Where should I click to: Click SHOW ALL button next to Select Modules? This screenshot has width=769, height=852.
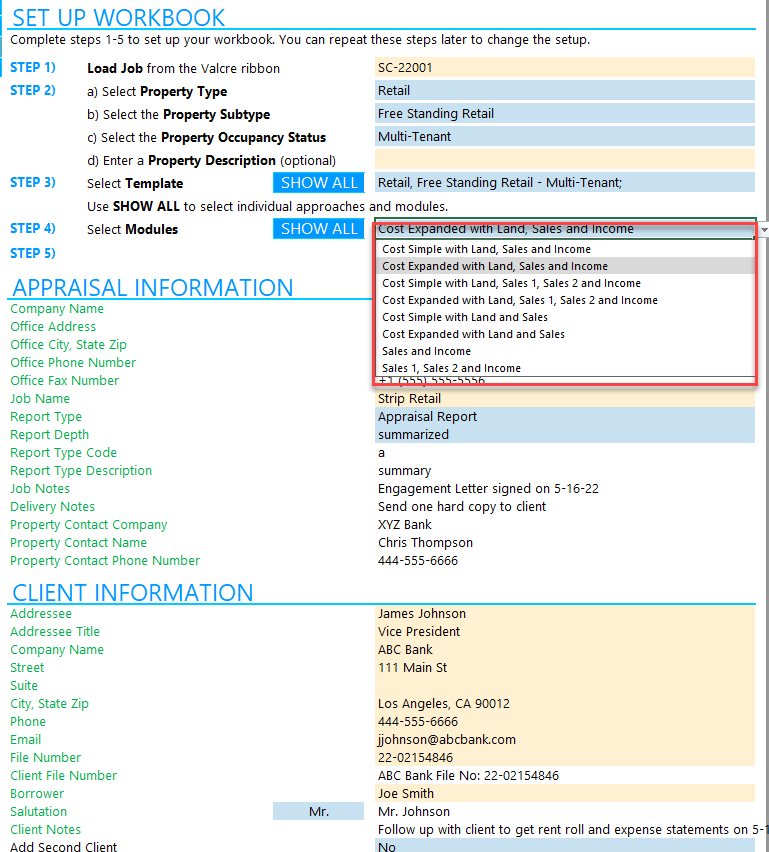tap(318, 229)
